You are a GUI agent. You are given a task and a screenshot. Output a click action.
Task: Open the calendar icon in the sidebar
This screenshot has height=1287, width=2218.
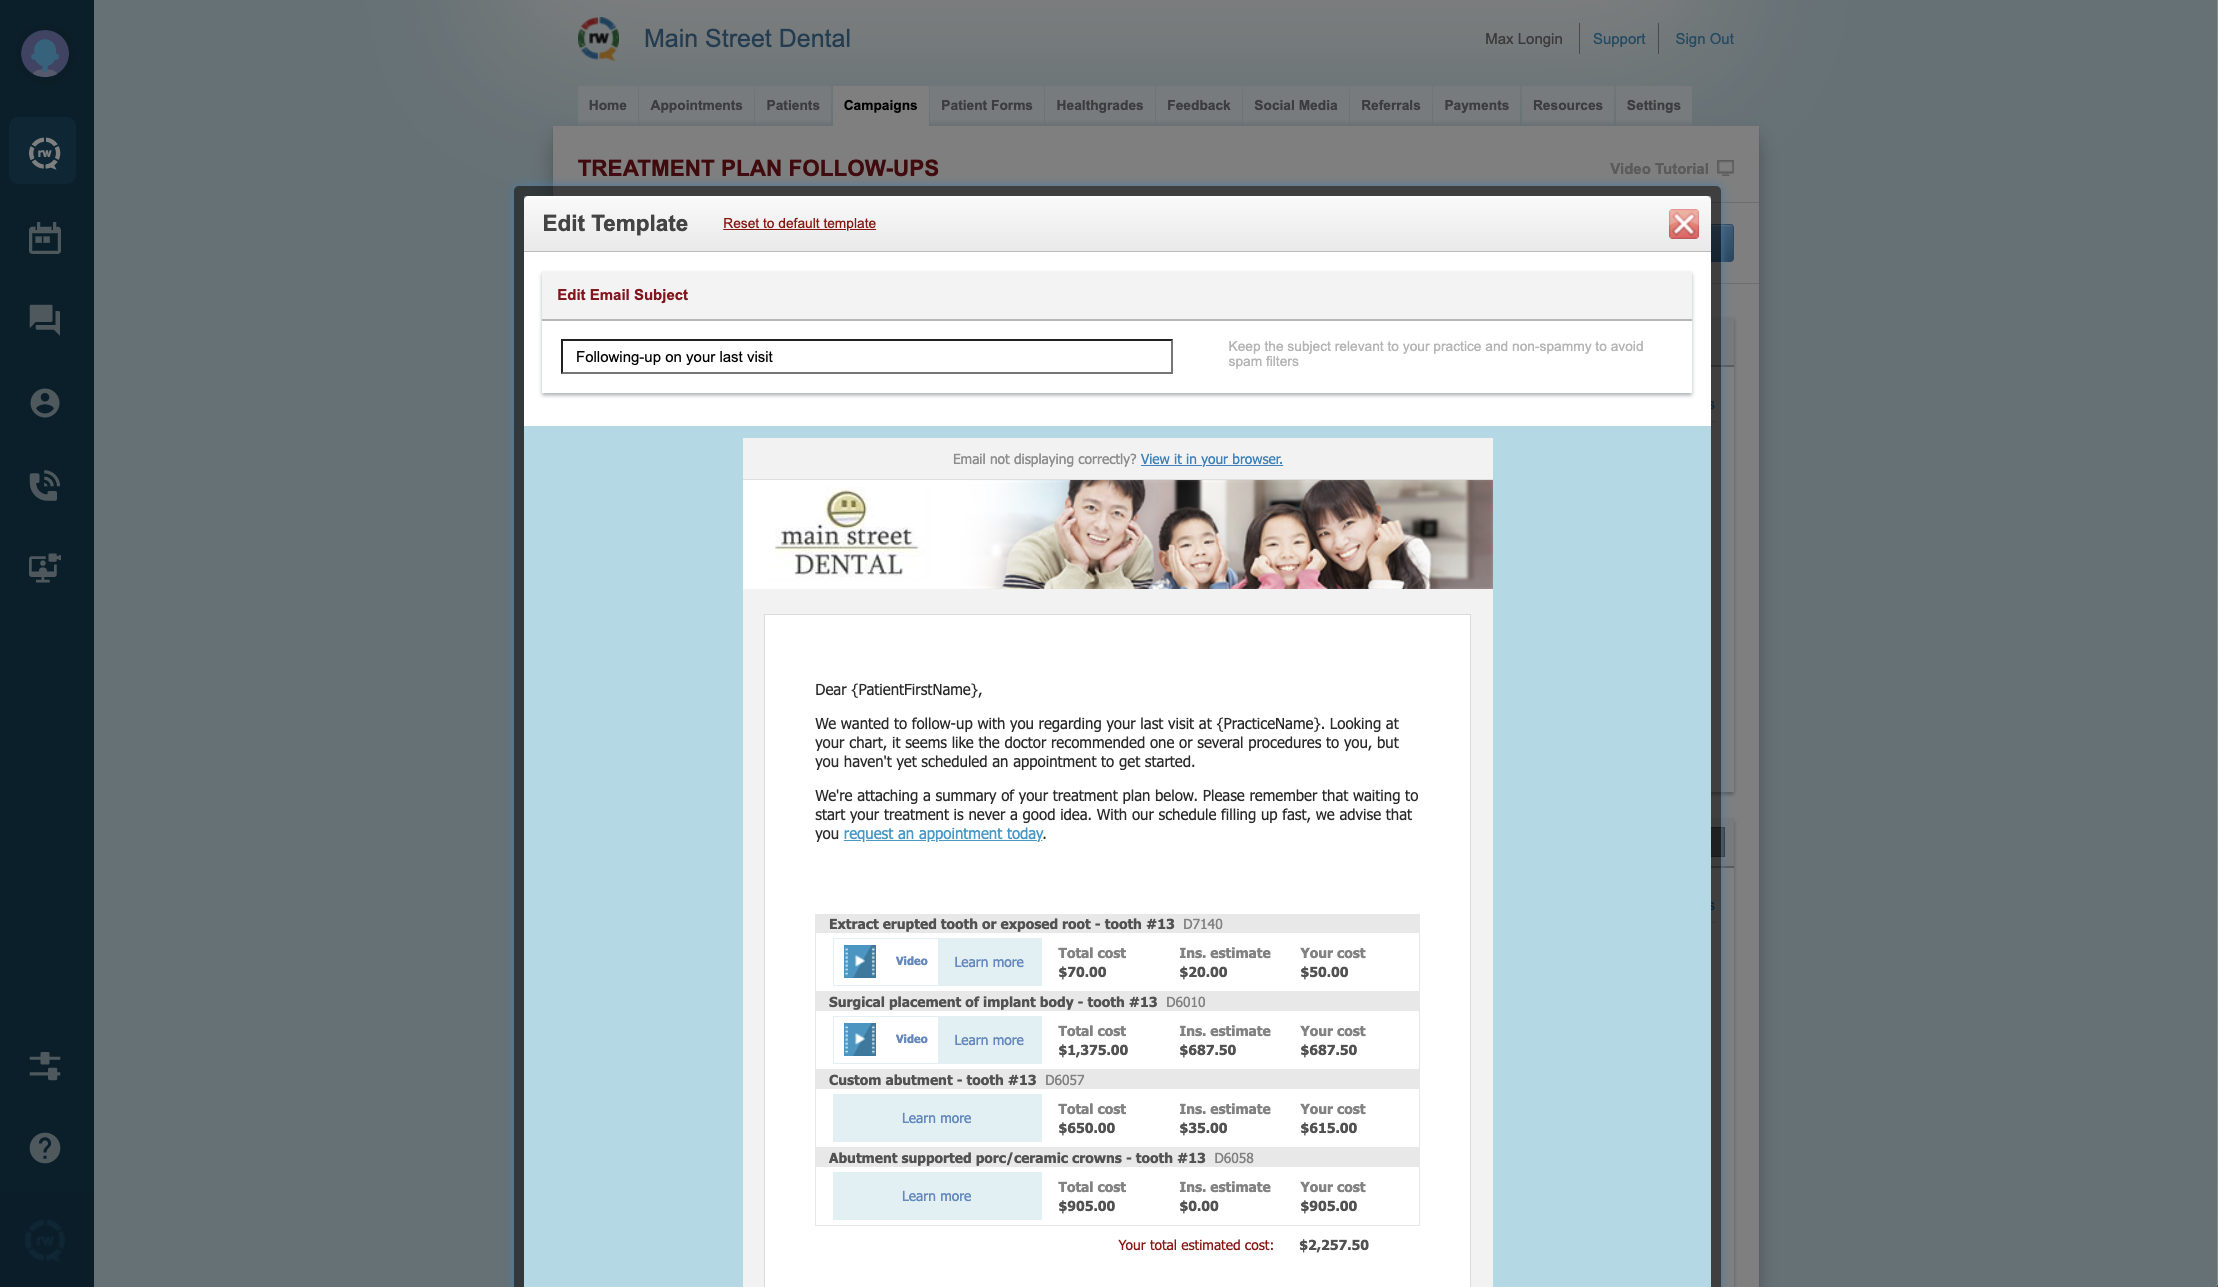[x=43, y=238]
